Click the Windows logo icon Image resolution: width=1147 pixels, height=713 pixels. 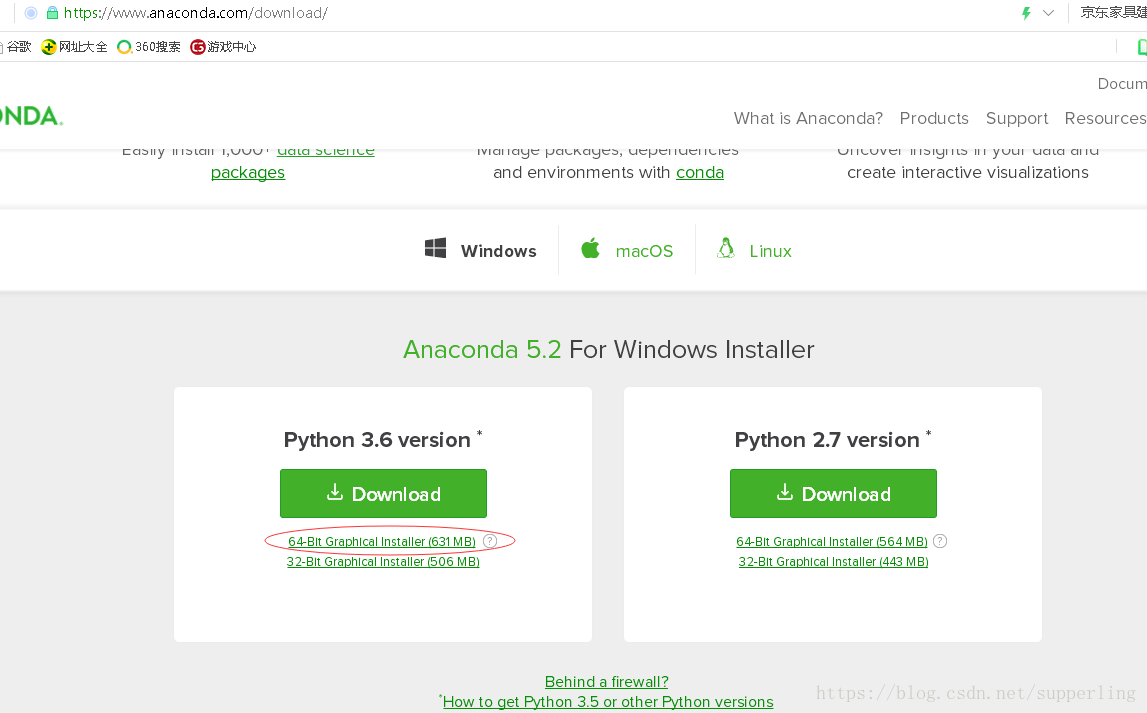(435, 248)
